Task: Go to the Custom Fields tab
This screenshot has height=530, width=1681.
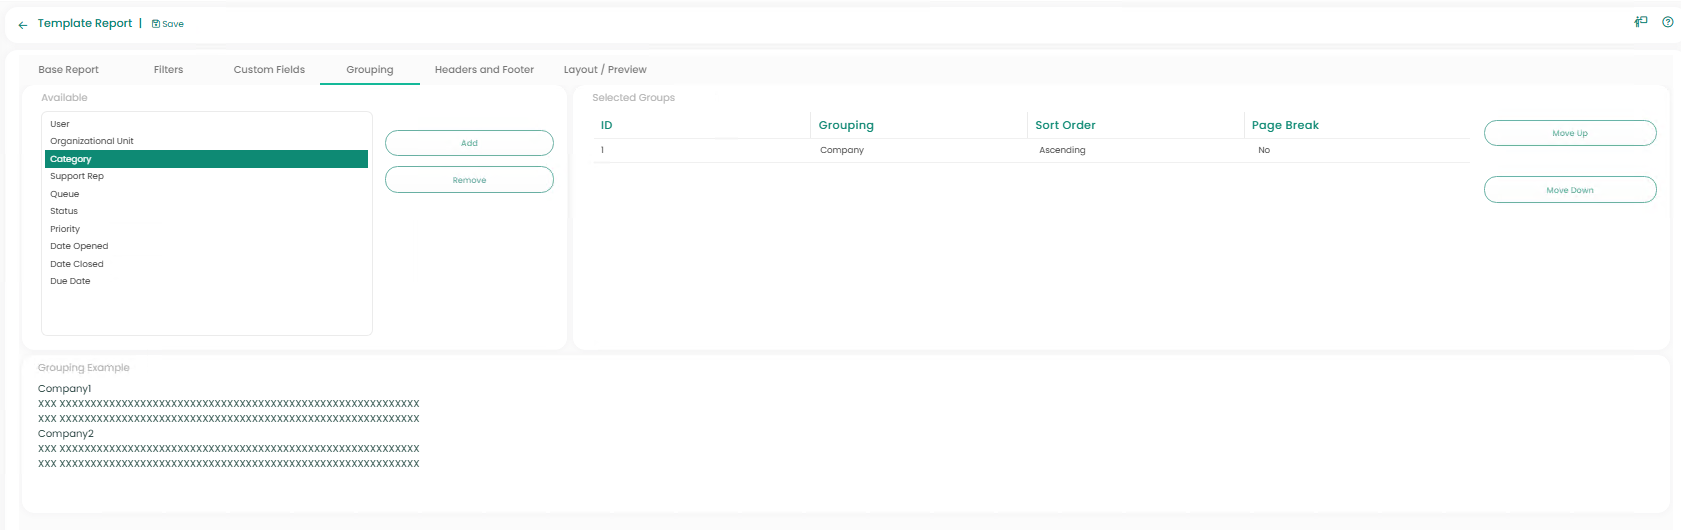Action: click(x=269, y=70)
